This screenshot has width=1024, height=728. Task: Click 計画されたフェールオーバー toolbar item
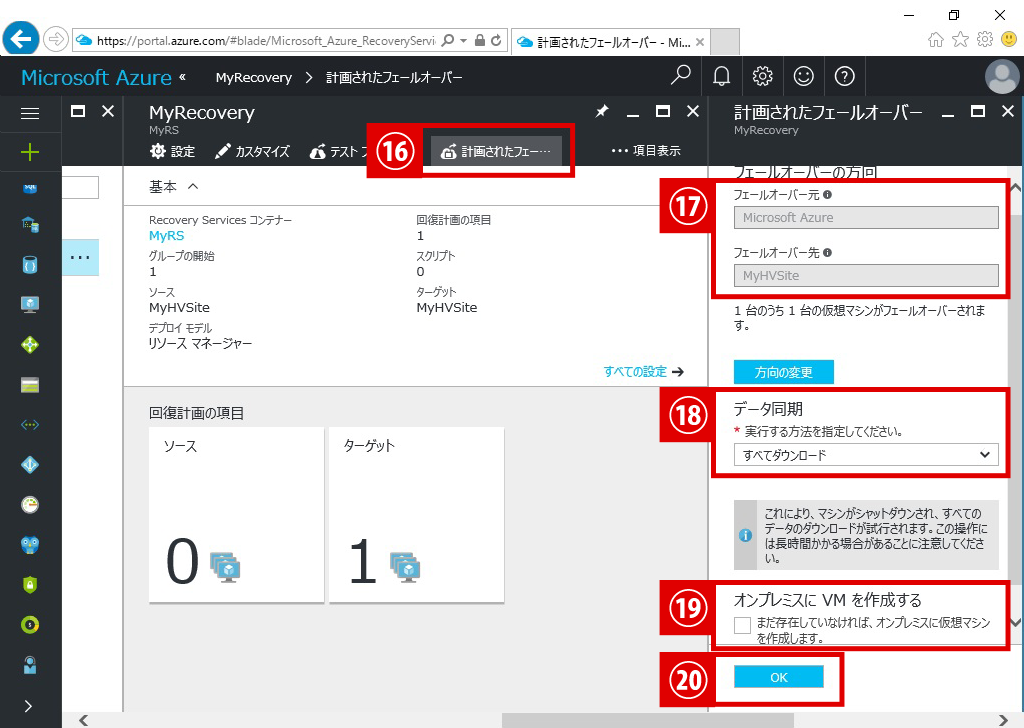point(496,151)
